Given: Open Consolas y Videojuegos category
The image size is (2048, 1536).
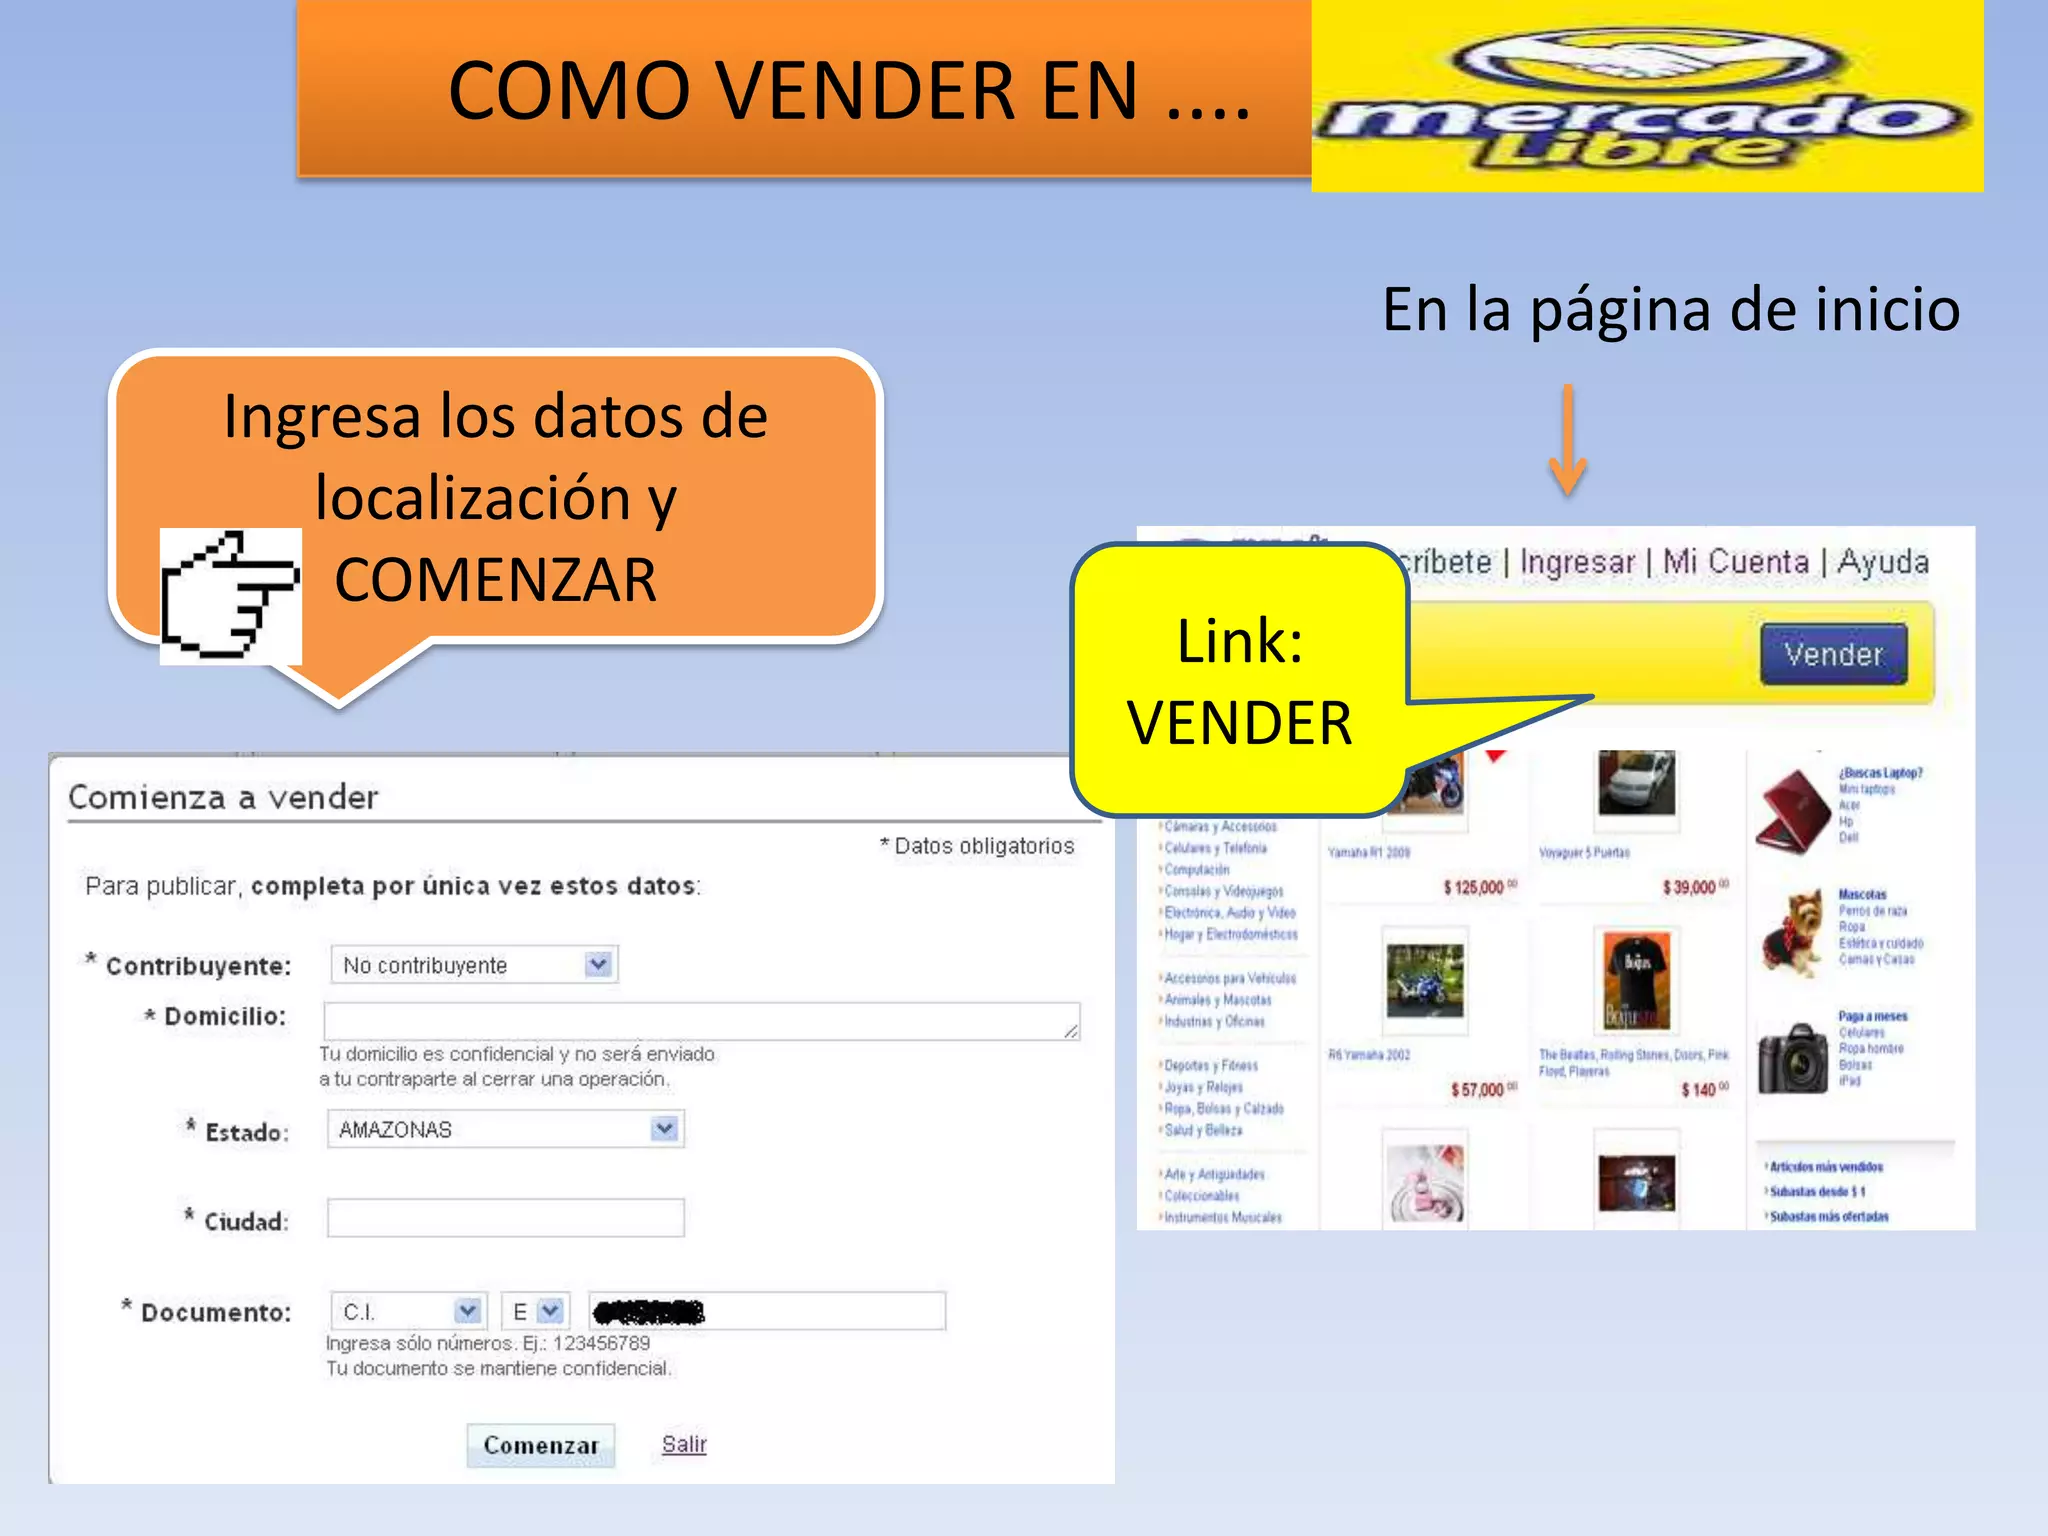Looking at the screenshot, I should (x=1223, y=891).
